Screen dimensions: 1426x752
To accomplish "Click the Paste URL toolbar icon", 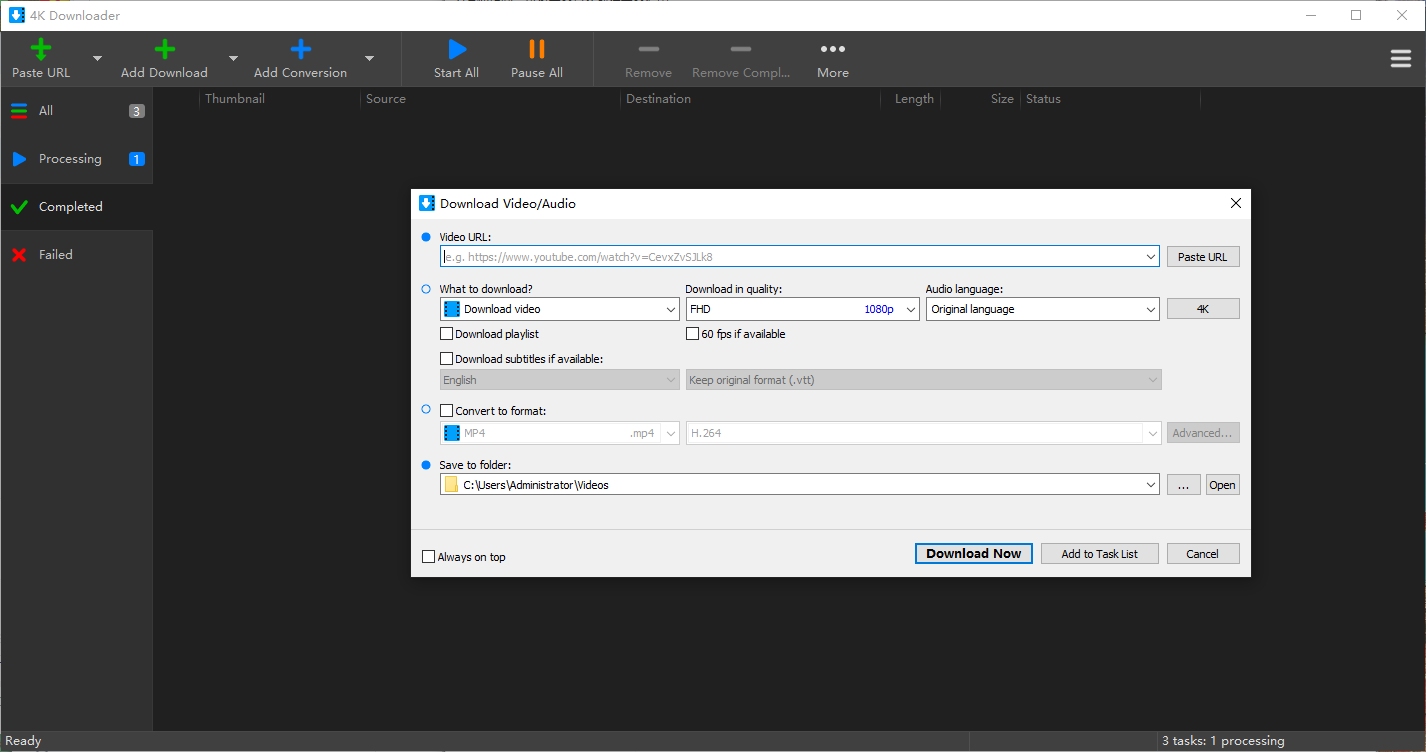I will click(x=41, y=50).
